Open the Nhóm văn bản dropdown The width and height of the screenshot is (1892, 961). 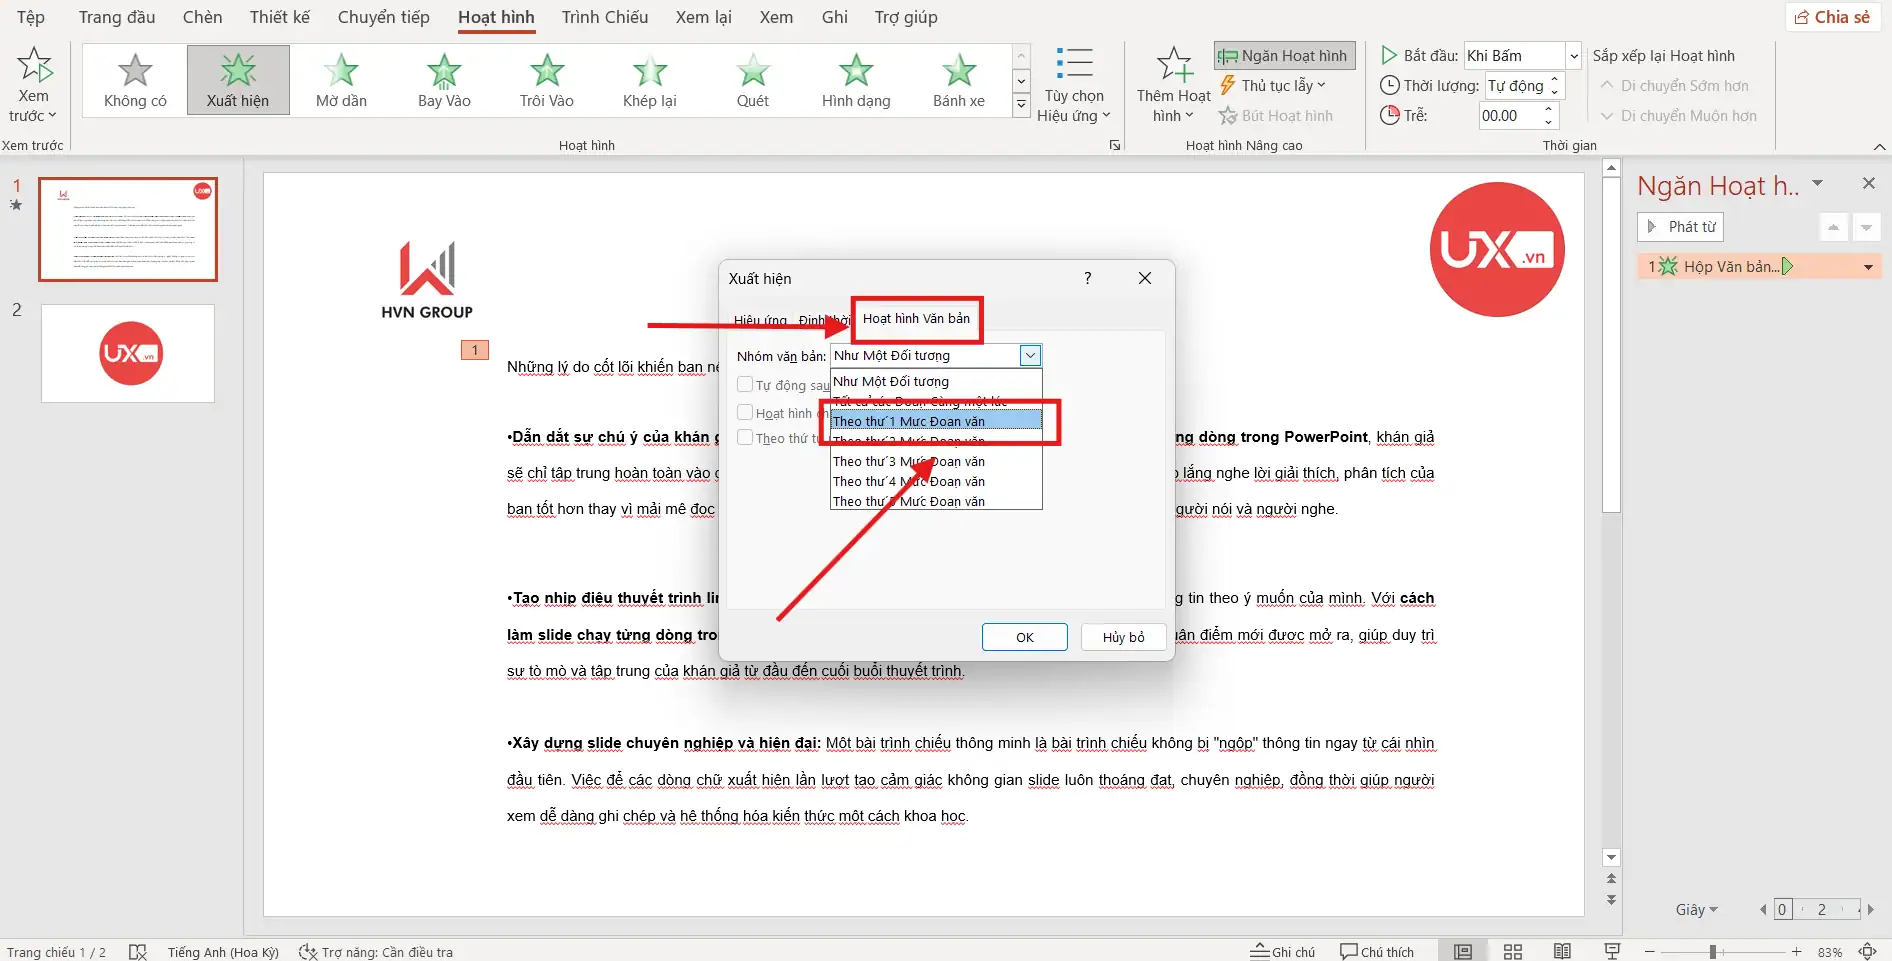[x=1030, y=355]
